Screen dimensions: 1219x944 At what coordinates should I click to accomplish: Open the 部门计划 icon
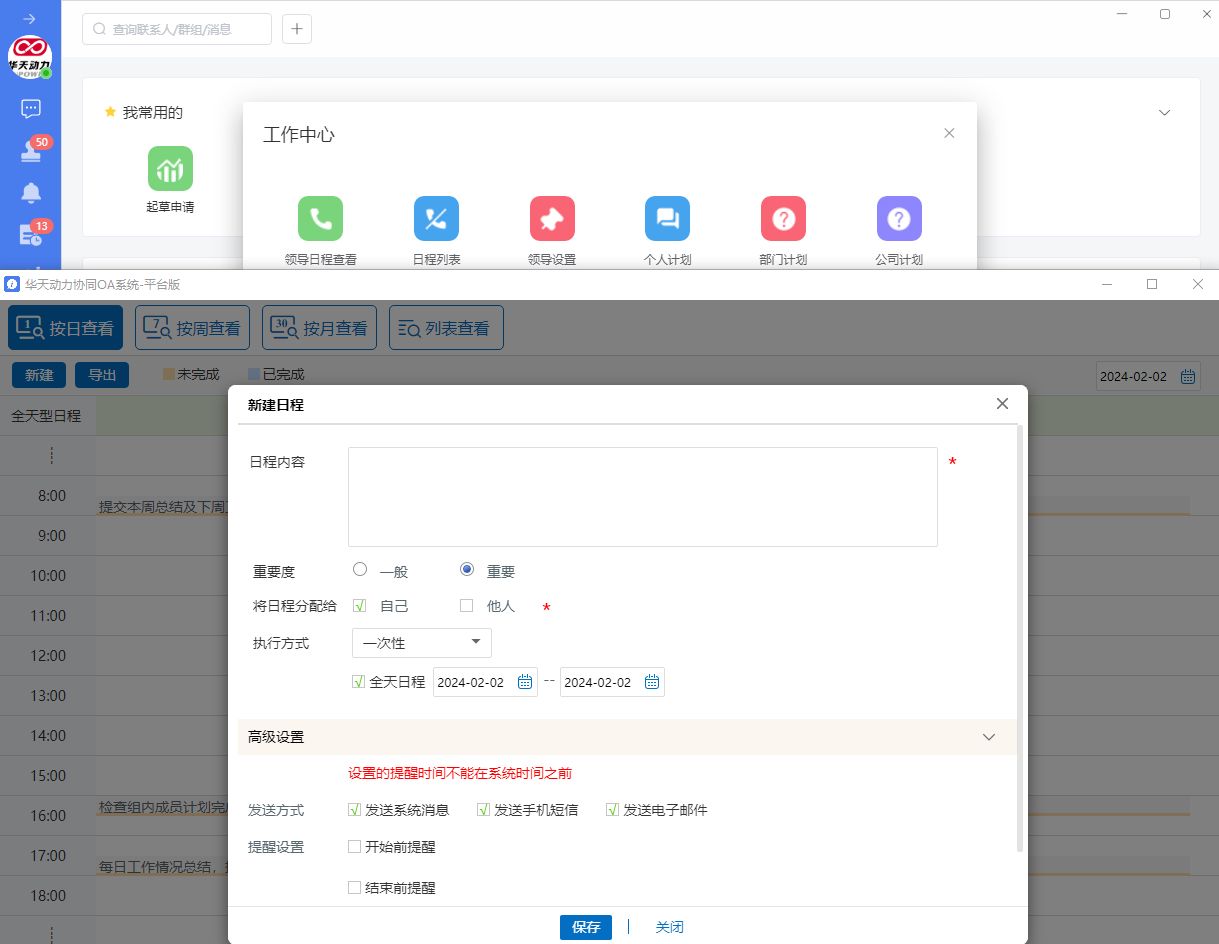783,219
